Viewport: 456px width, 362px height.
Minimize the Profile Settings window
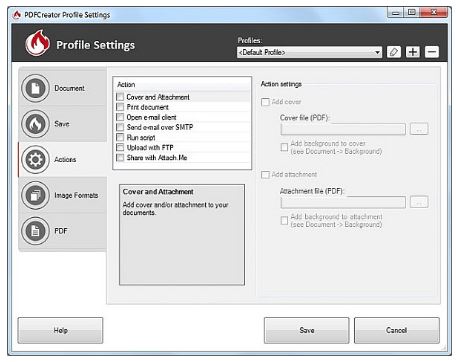(x=395, y=13)
